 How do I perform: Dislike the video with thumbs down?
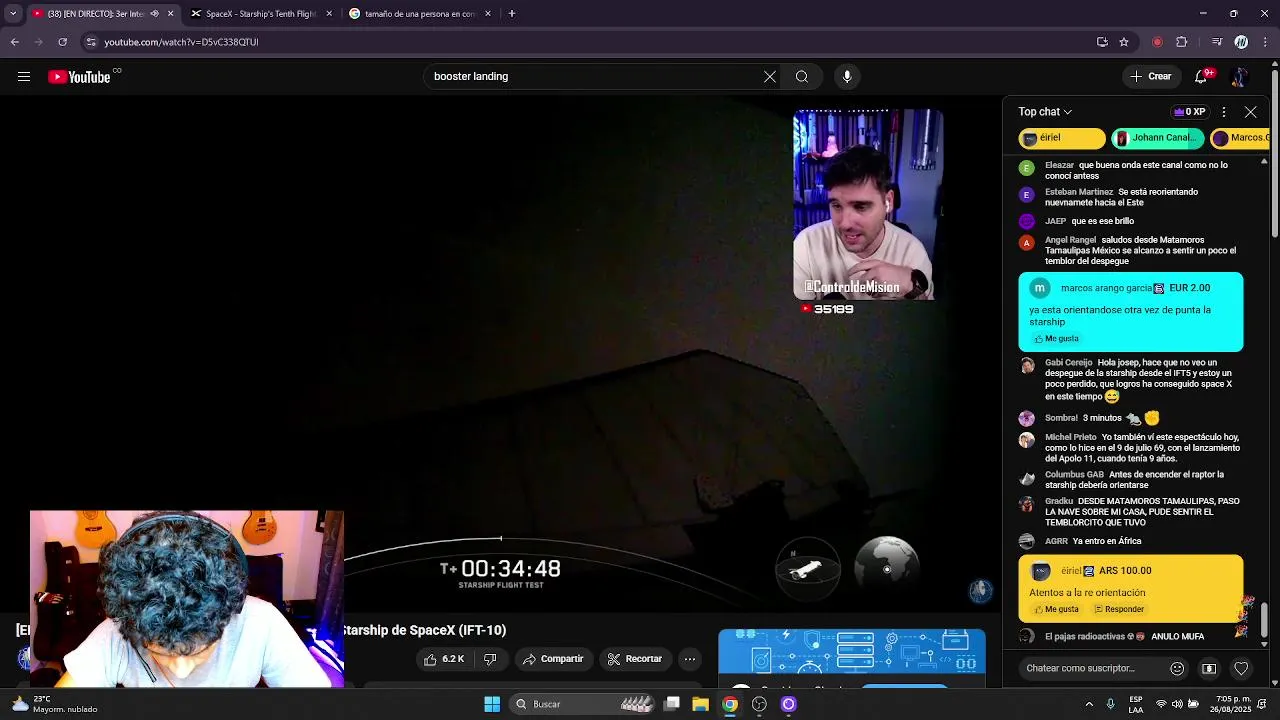pos(490,659)
